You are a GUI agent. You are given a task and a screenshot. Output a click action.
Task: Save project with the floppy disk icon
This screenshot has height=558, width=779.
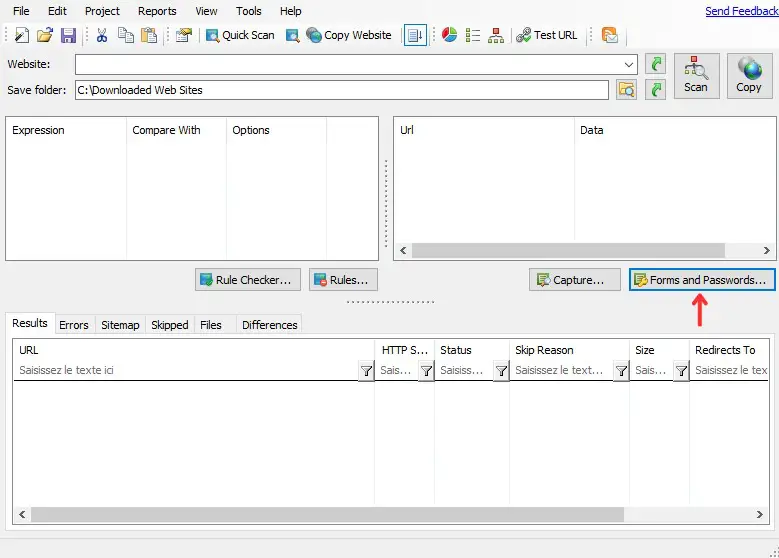coord(68,35)
